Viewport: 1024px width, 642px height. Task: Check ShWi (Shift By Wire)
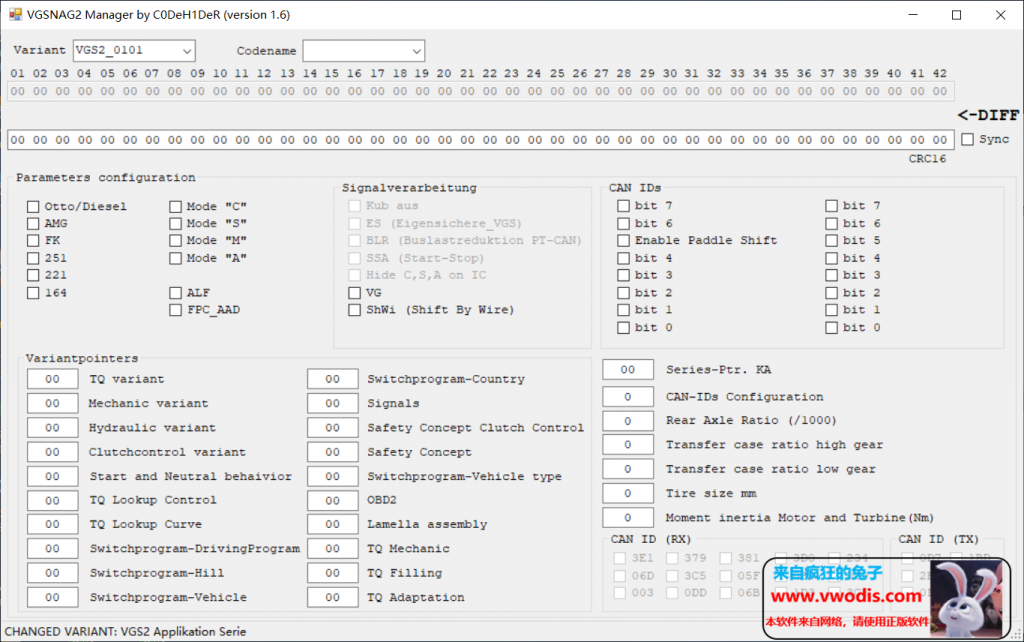[x=355, y=310]
